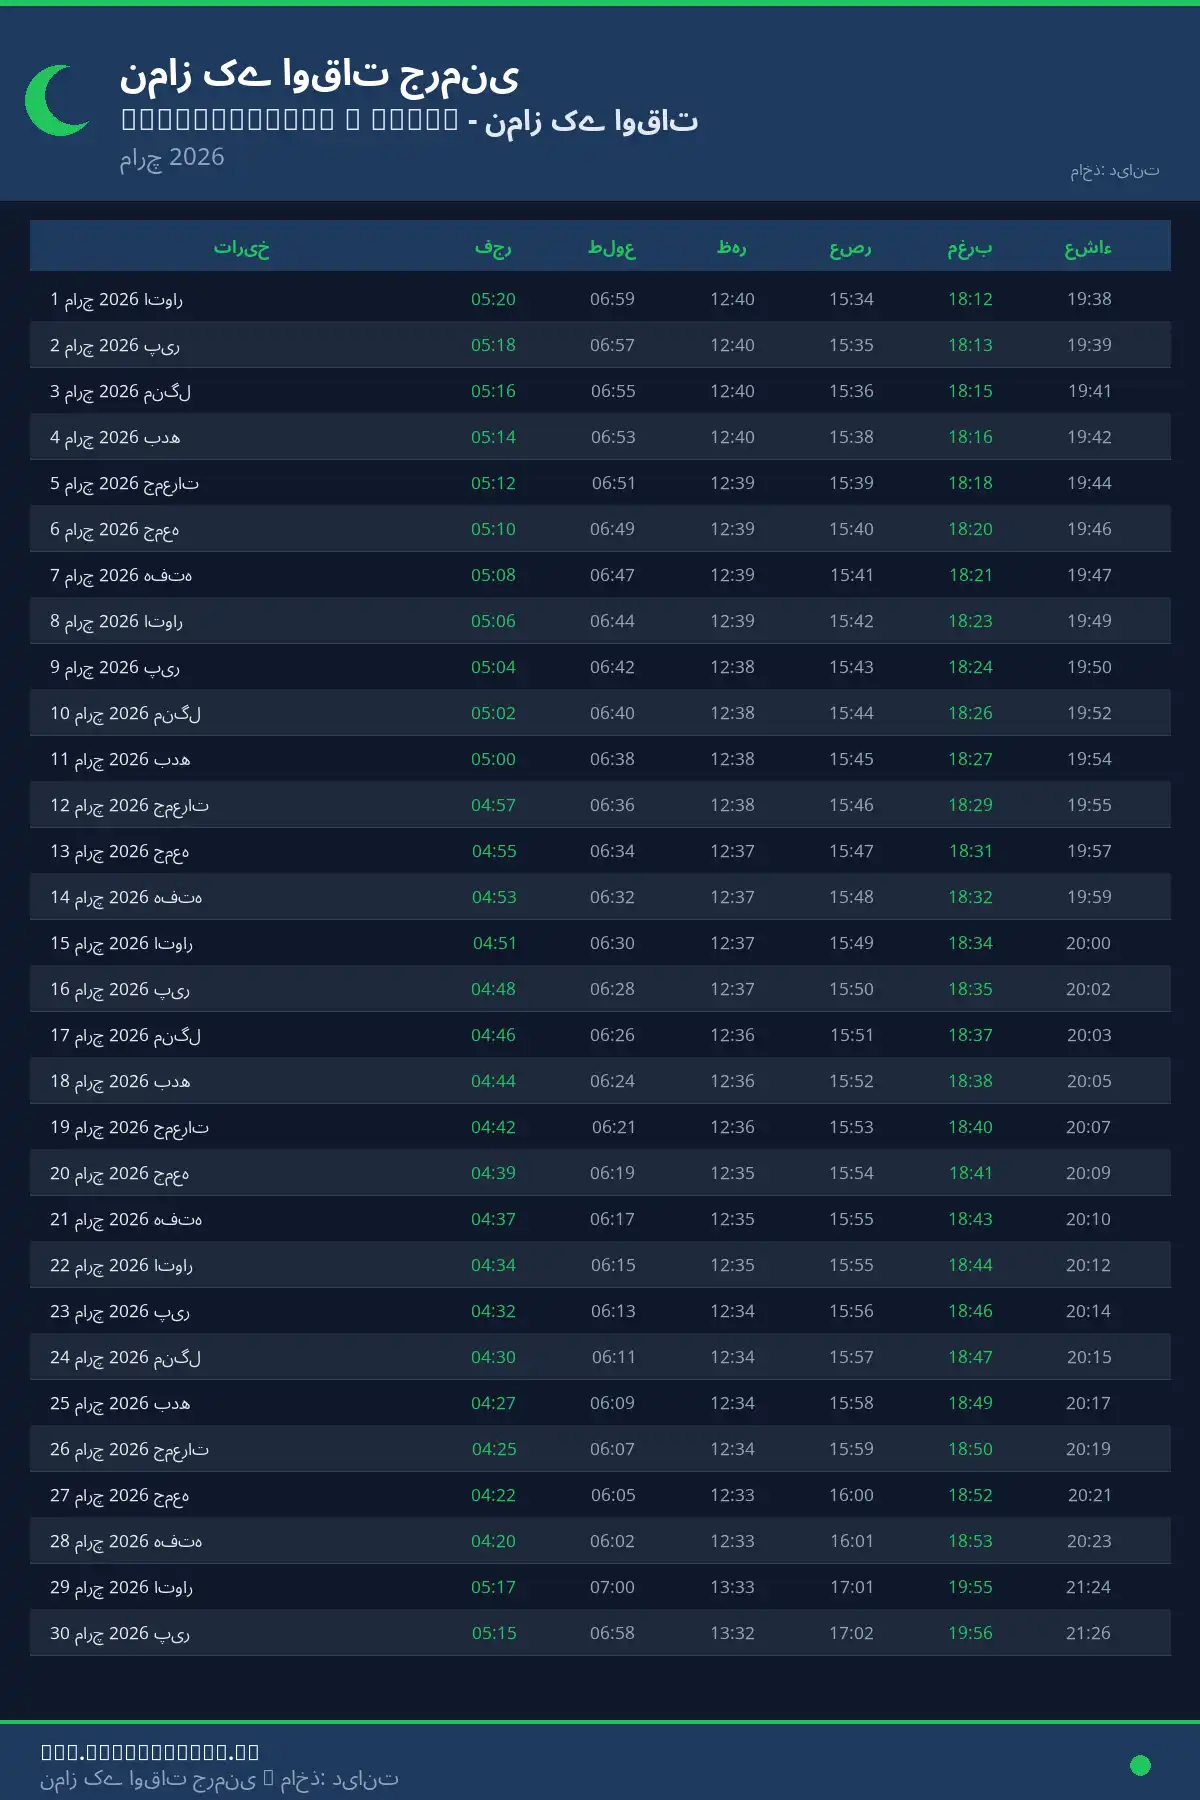Click the sunrise column header

tap(612, 247)
